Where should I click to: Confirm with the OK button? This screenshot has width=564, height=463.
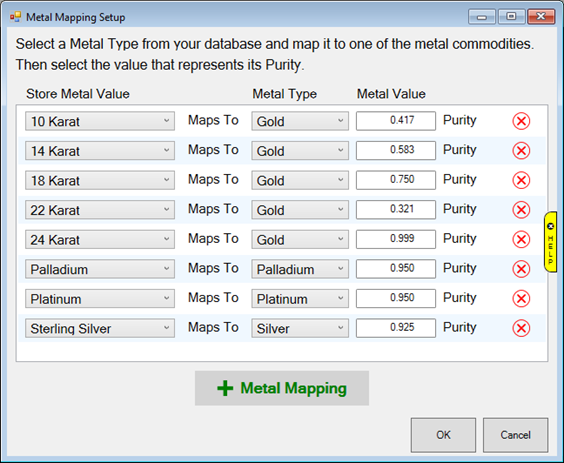(443, 435)
